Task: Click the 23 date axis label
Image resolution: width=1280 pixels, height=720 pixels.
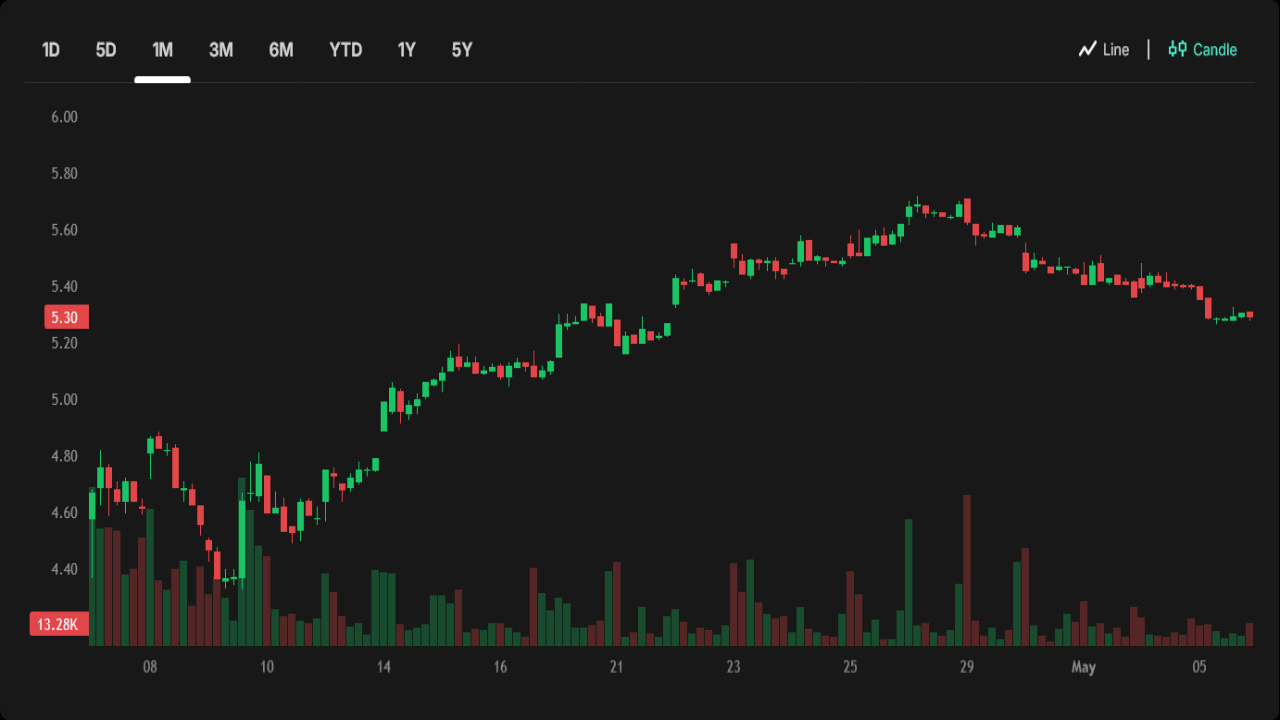Action: [733, 667]
